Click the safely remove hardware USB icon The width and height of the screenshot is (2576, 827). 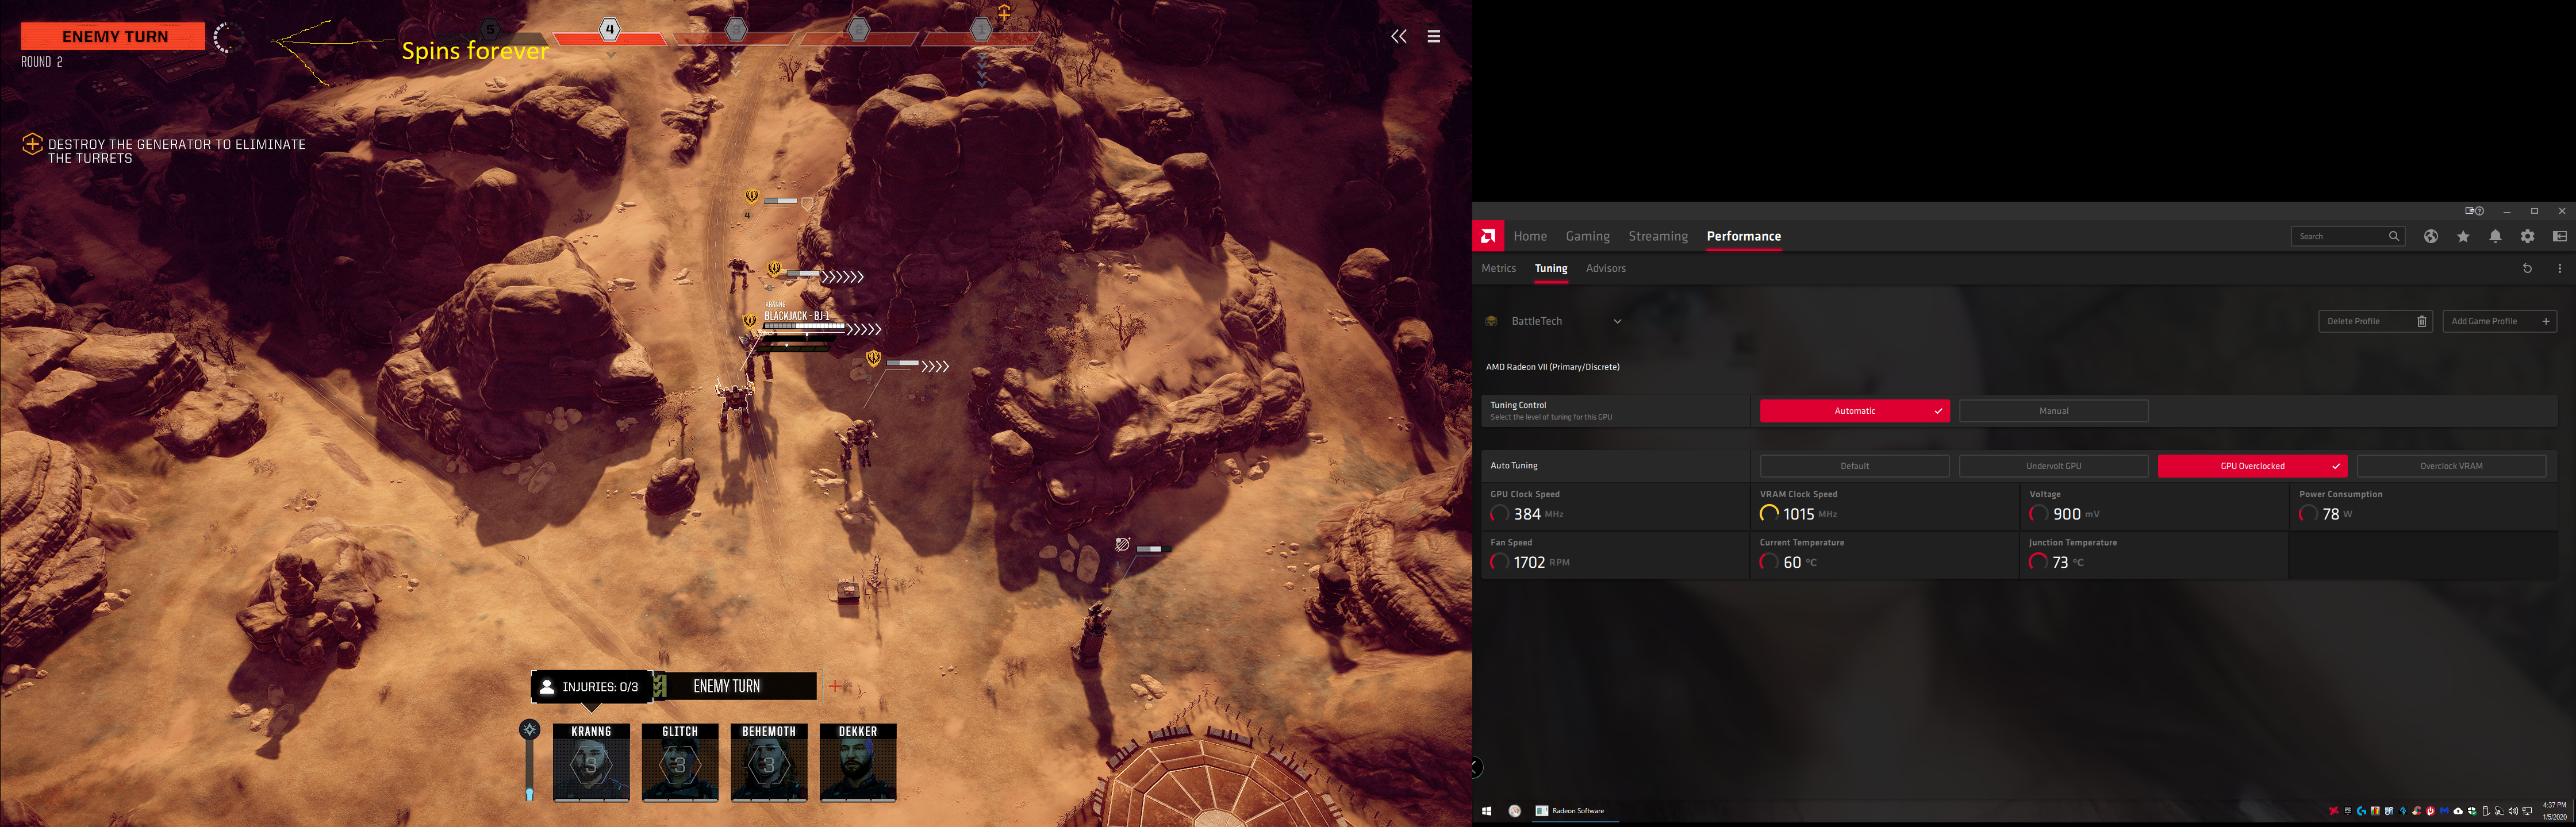pyautogui.click(x=2486, y=811)
